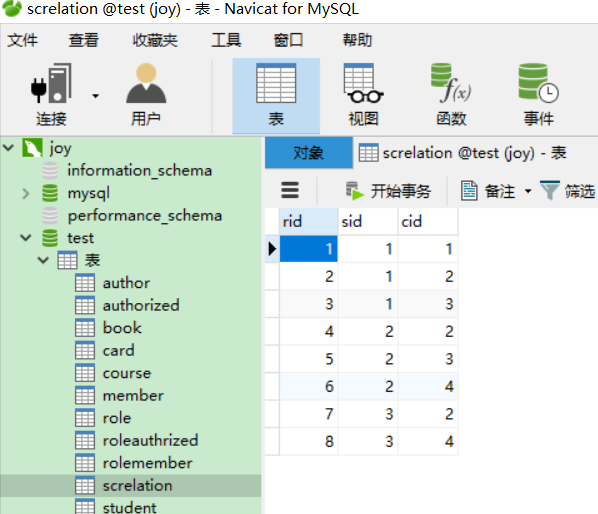Select the book table
This screenshot has height=514, width=598.
(x=122, y=328)
